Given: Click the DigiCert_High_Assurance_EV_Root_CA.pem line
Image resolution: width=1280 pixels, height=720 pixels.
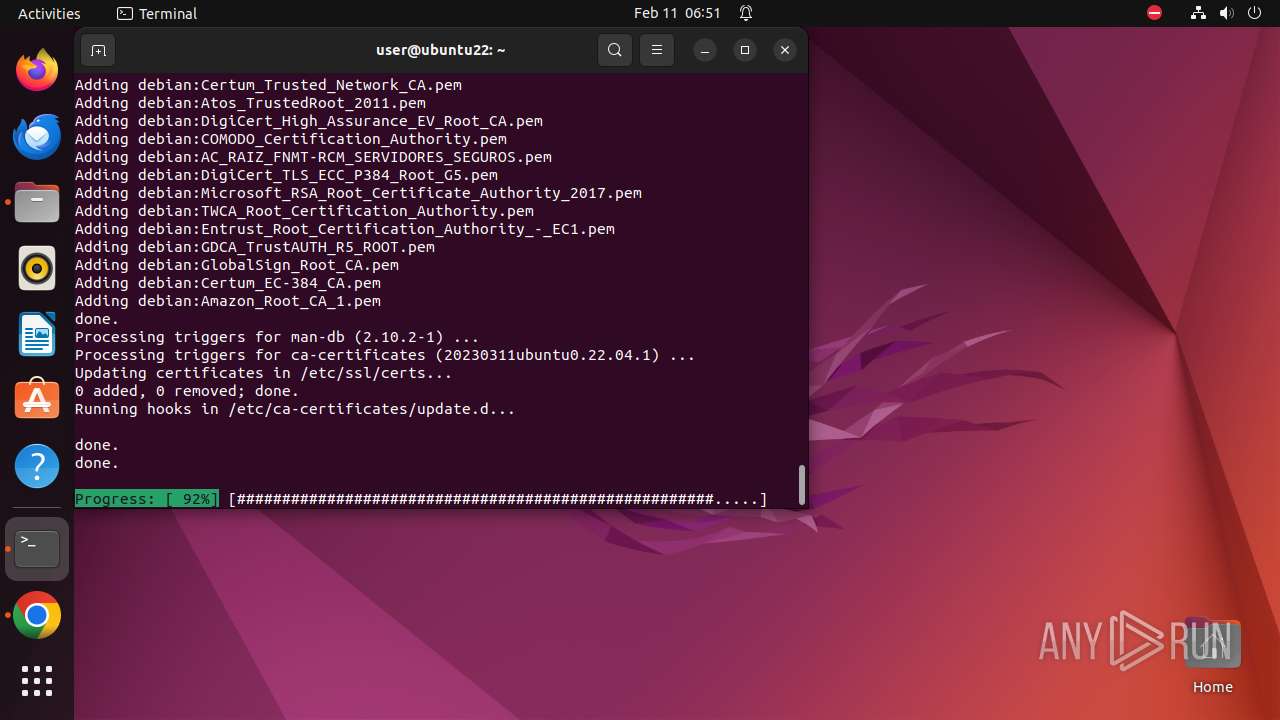Looking at the screenshot, I should coord(309,121).
